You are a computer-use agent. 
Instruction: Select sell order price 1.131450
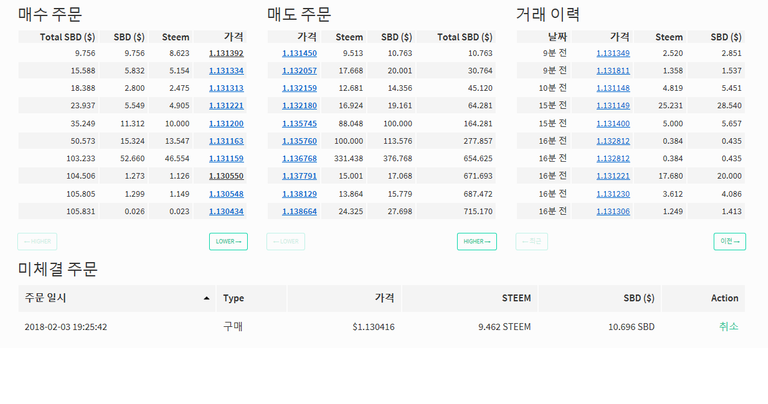click(x=299, y=52)
